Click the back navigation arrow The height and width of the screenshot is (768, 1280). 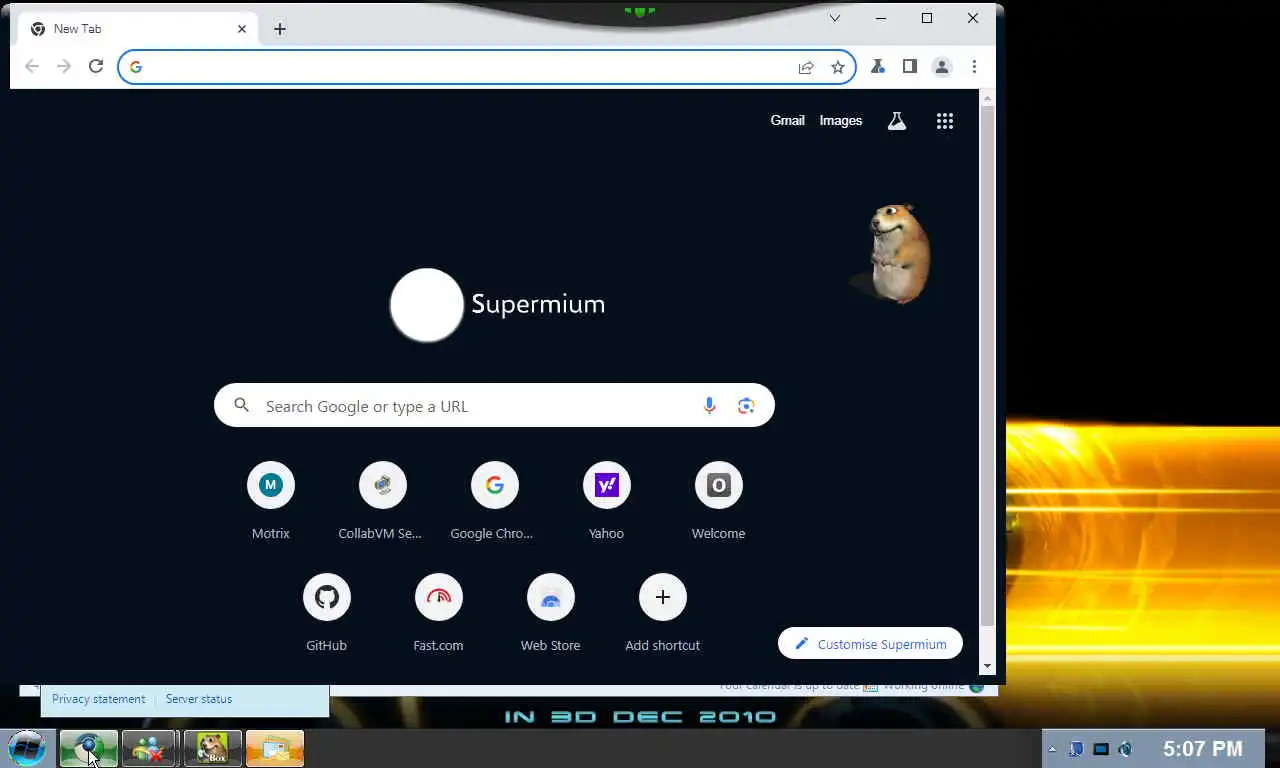pyautogui.click(x=32, y=67)
